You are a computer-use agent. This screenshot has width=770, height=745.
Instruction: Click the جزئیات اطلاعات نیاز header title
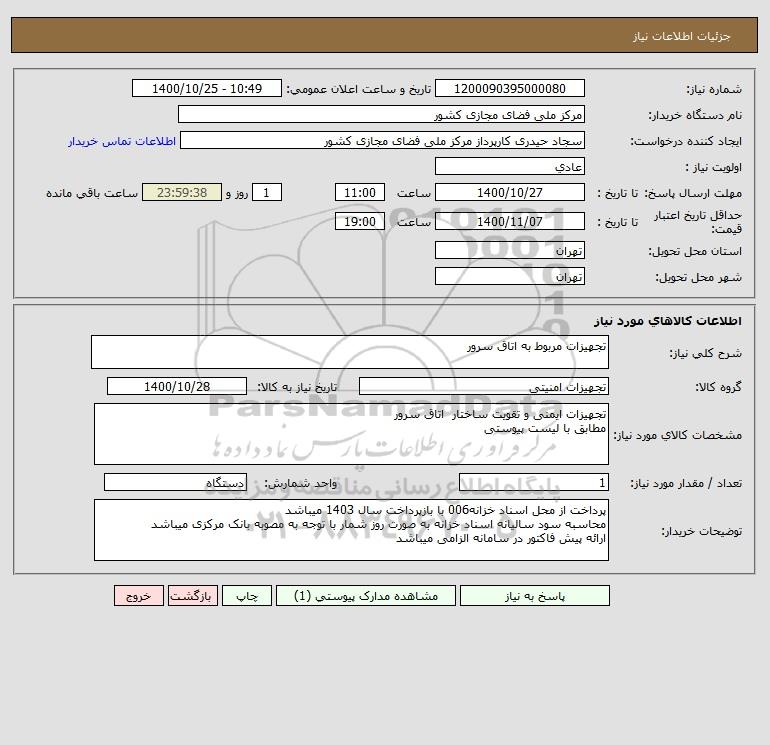pos(682,36)
